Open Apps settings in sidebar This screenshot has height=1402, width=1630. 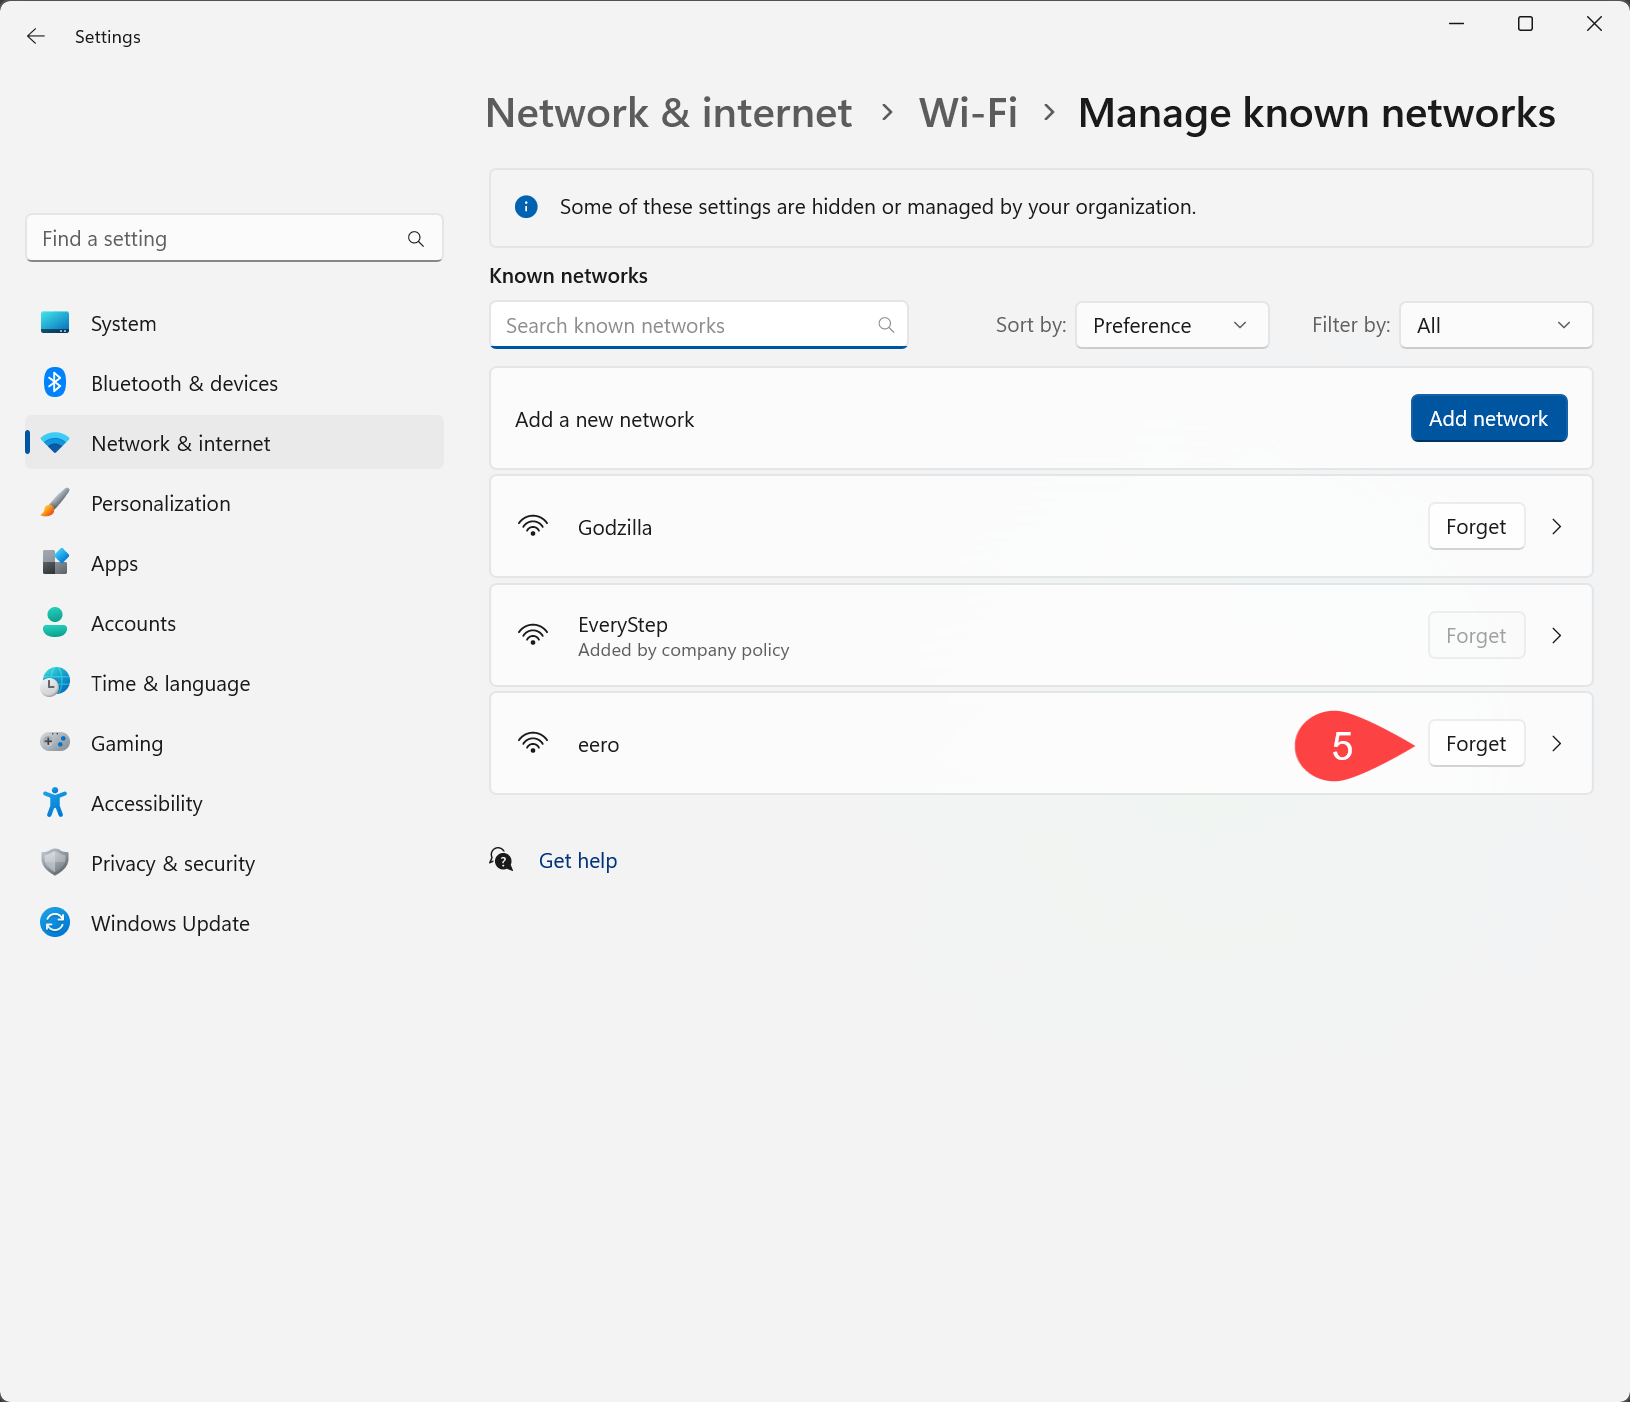tap(113, 563)
